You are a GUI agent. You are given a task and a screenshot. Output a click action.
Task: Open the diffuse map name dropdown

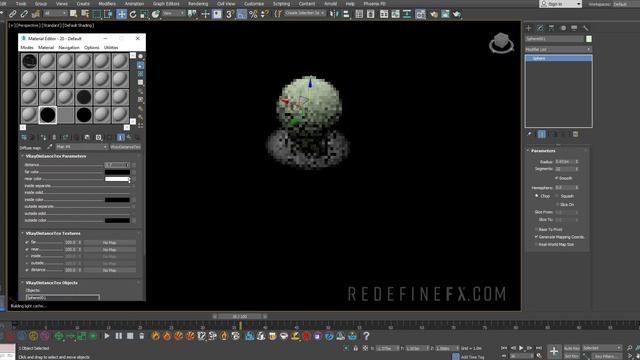click(82, 147)
